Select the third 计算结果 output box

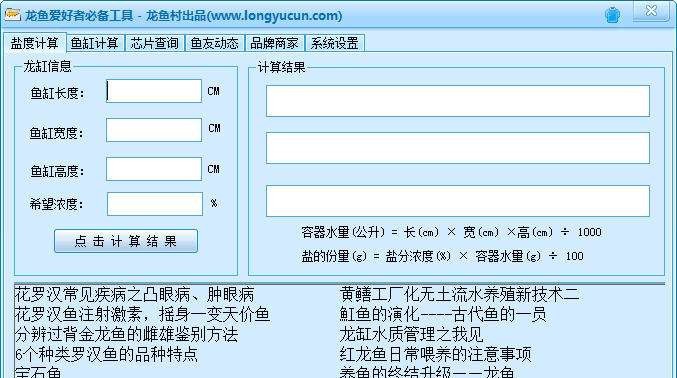coord(458,201)
